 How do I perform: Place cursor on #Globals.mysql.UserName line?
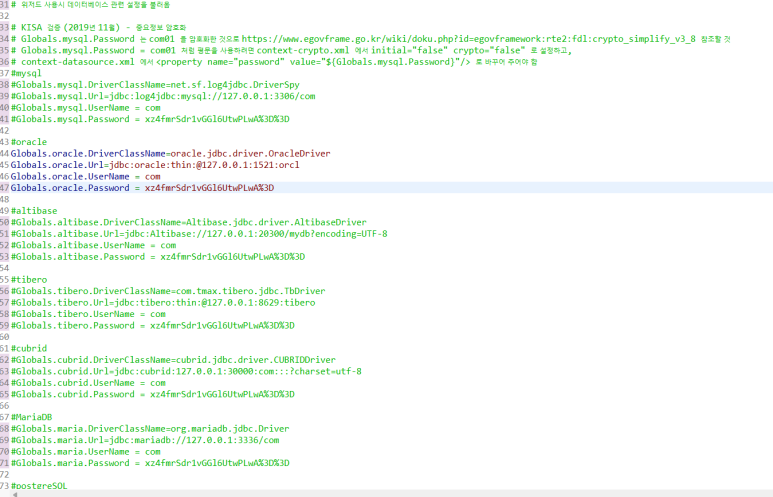click(x=86, y=107)
